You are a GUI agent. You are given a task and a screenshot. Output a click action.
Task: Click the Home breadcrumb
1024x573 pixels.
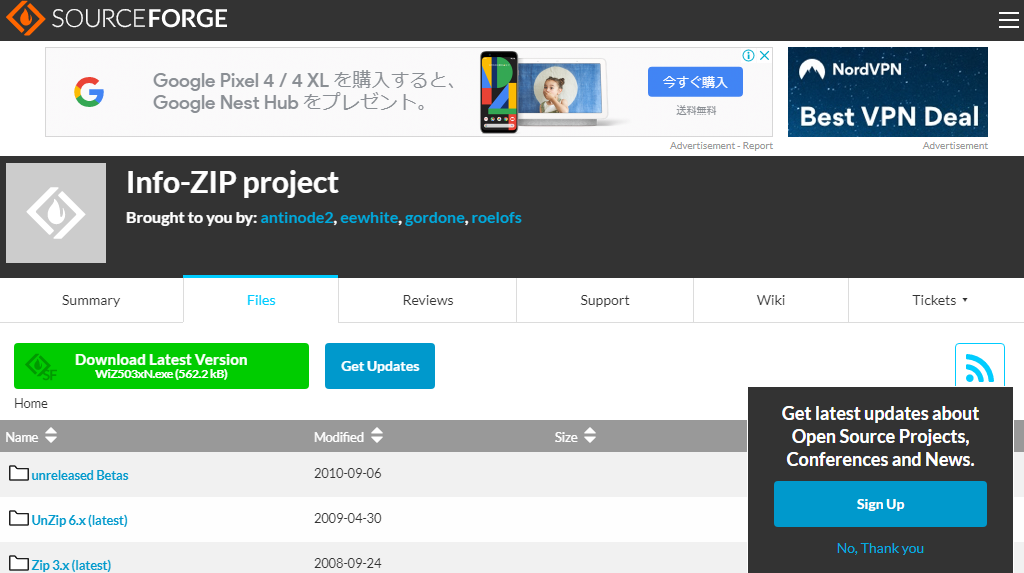(x=31, y=403)
